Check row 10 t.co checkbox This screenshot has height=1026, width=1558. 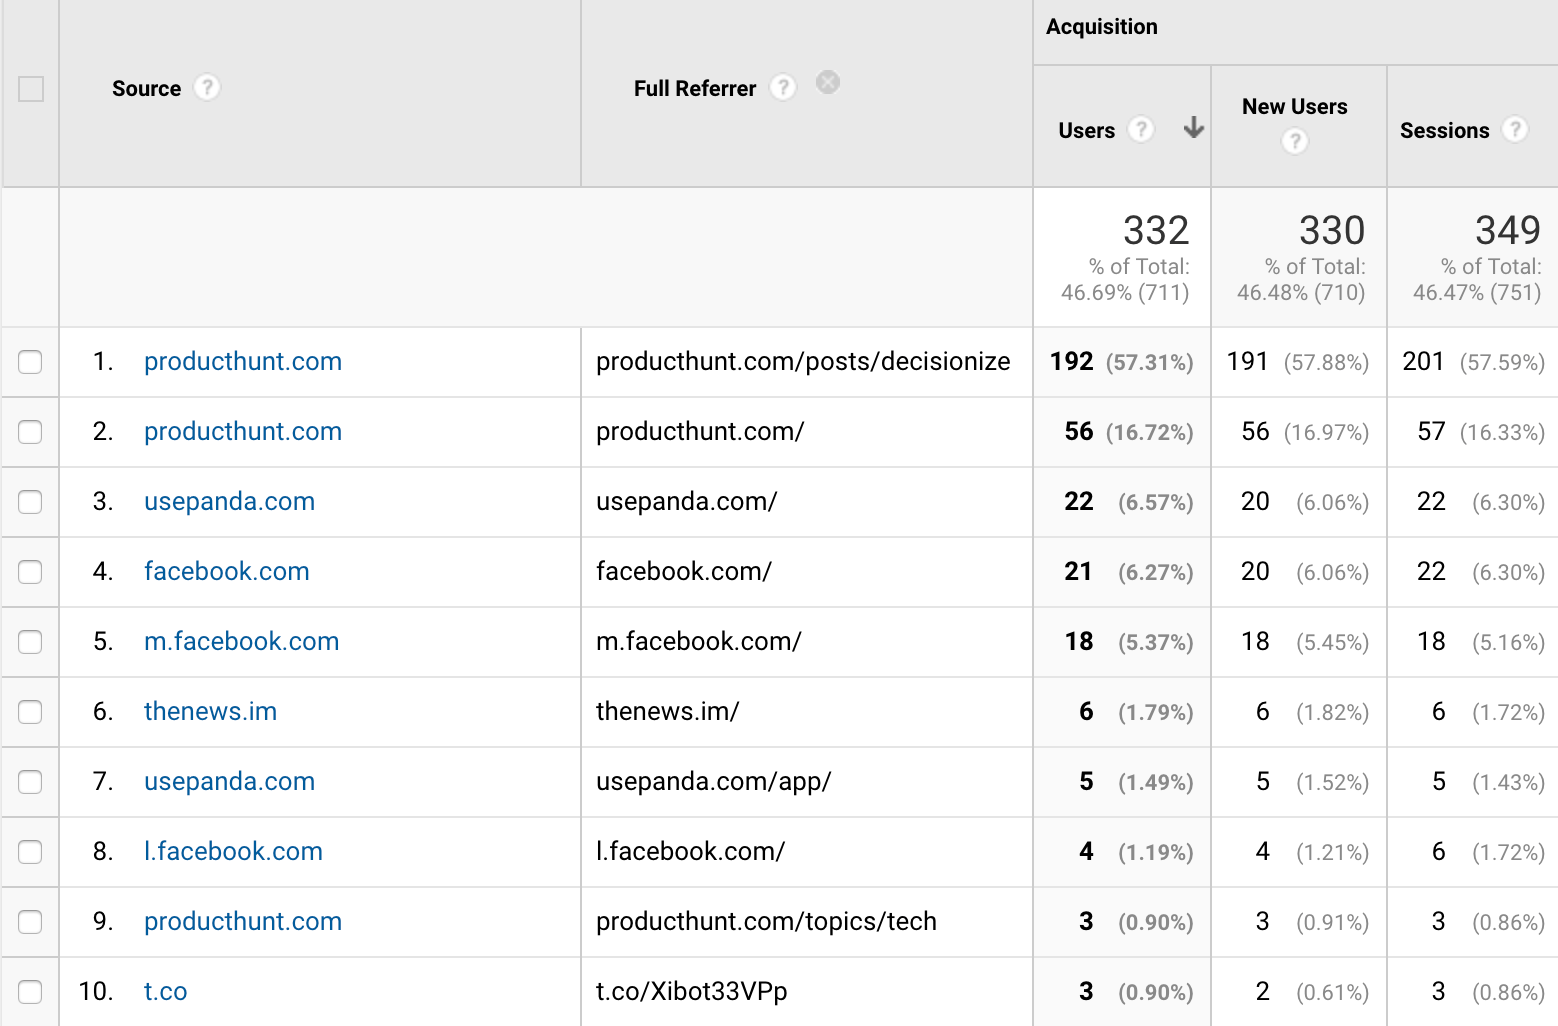pyautogui.click(x=30, y=992)
